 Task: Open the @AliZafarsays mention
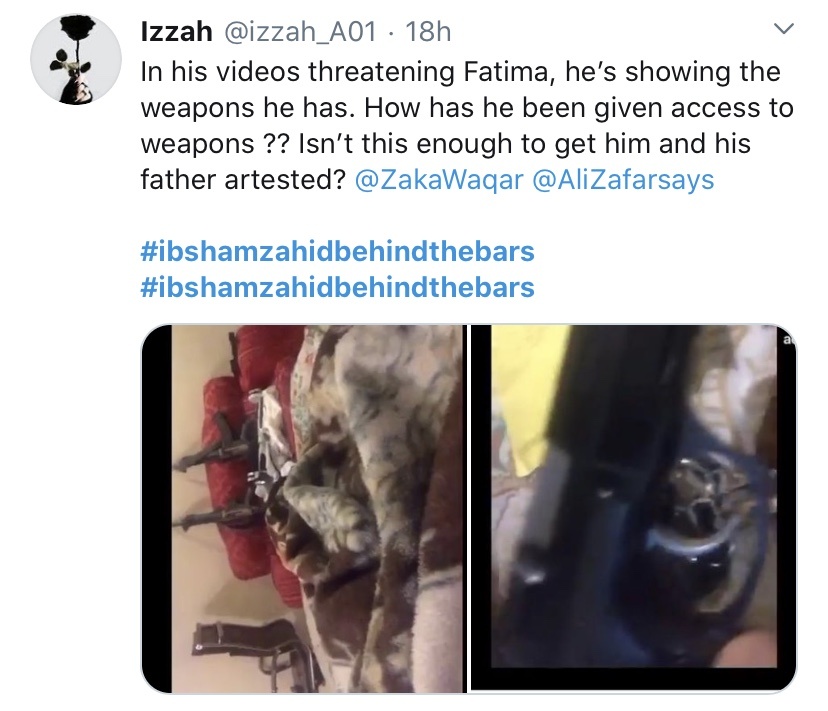pos(623,180)
